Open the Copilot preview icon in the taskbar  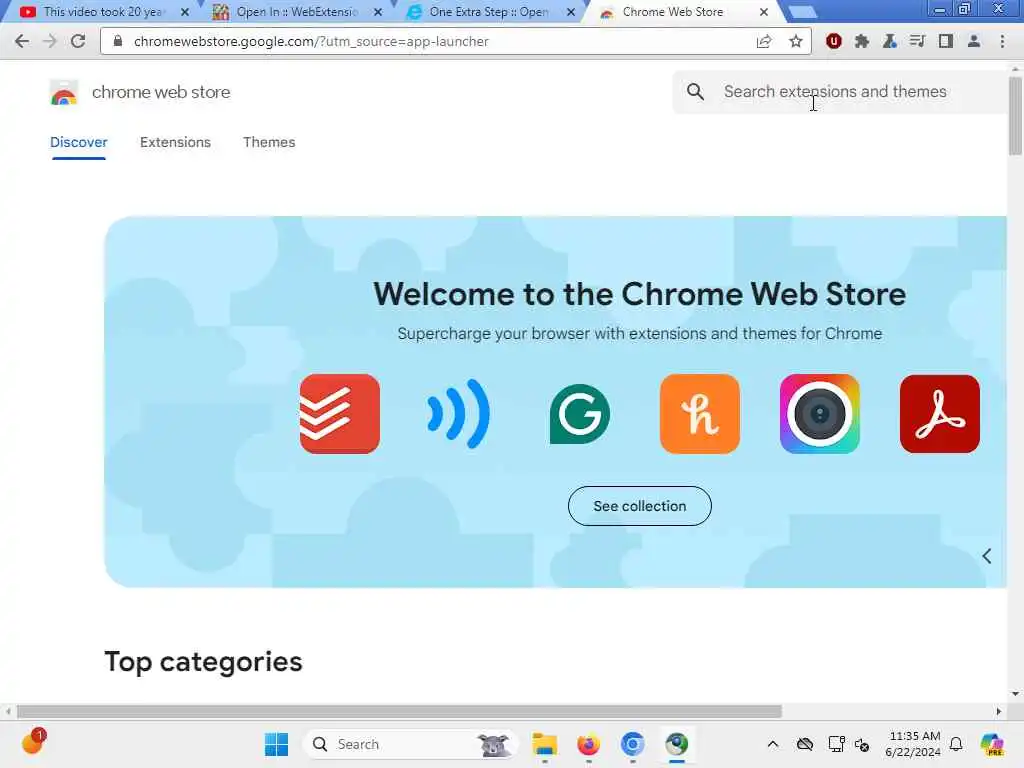(991, 744)
